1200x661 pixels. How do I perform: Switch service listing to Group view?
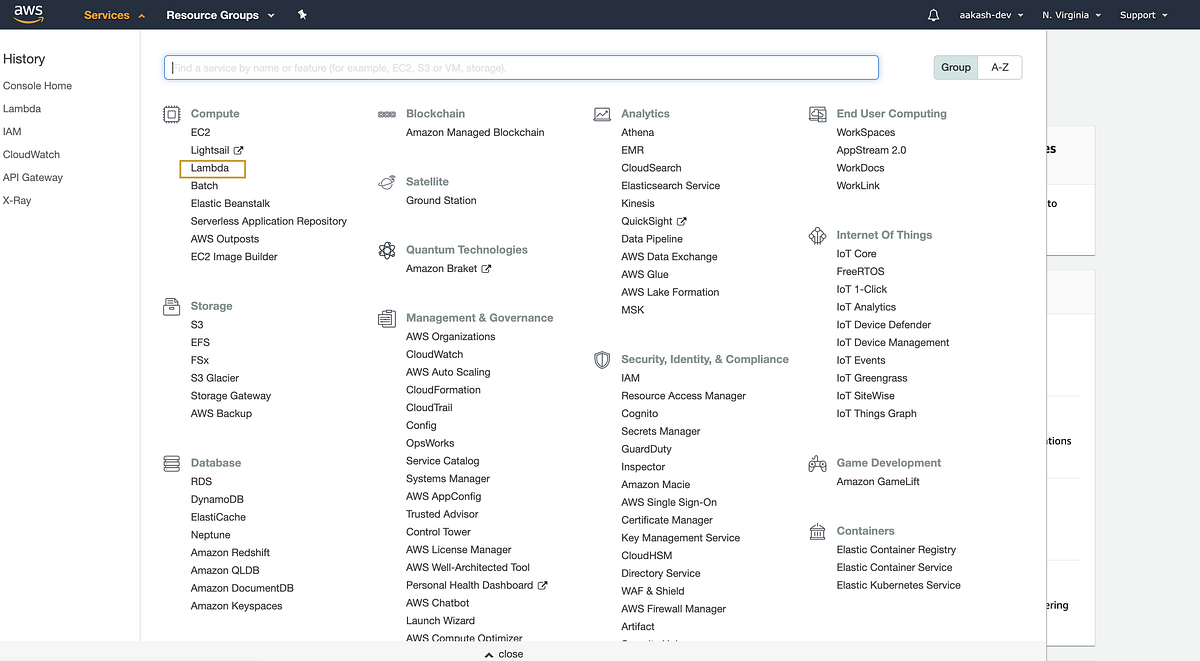click(955, 67)
